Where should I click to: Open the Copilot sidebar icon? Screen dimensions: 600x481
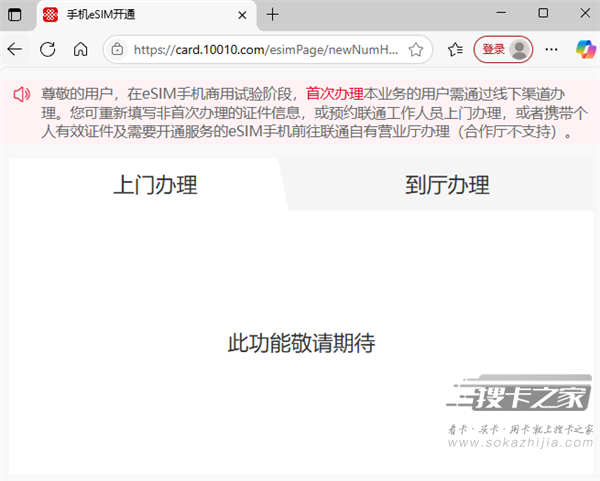coord(585,49)
